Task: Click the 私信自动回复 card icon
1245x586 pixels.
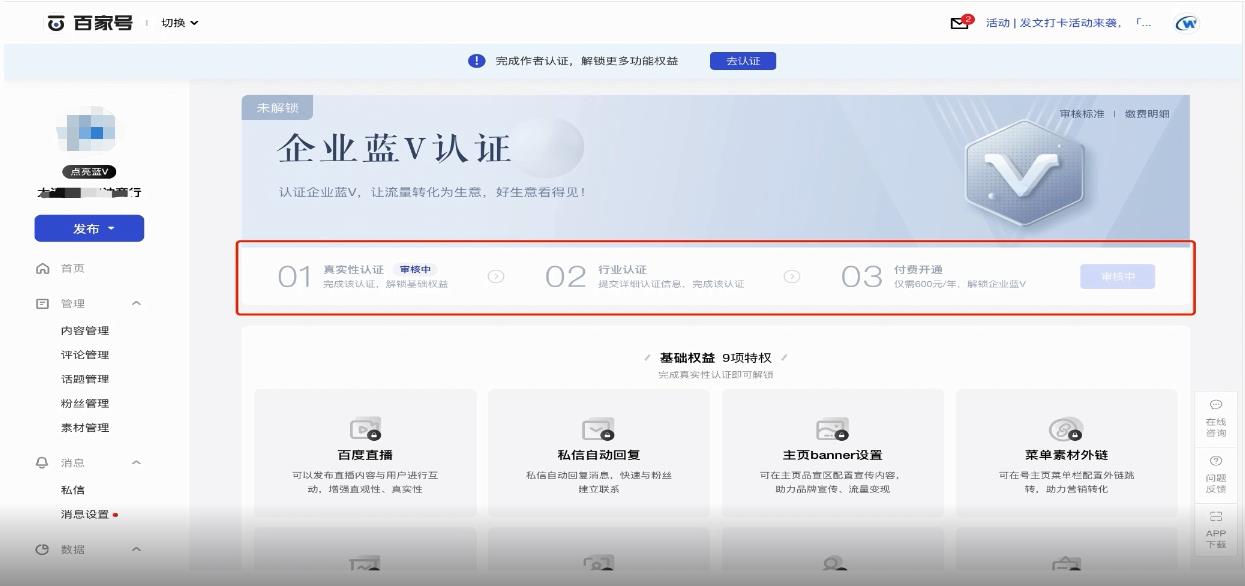Action: coord(599,429)
